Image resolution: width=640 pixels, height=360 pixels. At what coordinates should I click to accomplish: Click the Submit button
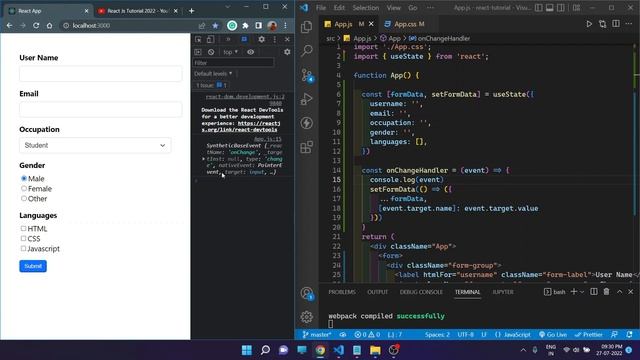tap(33, 266)
